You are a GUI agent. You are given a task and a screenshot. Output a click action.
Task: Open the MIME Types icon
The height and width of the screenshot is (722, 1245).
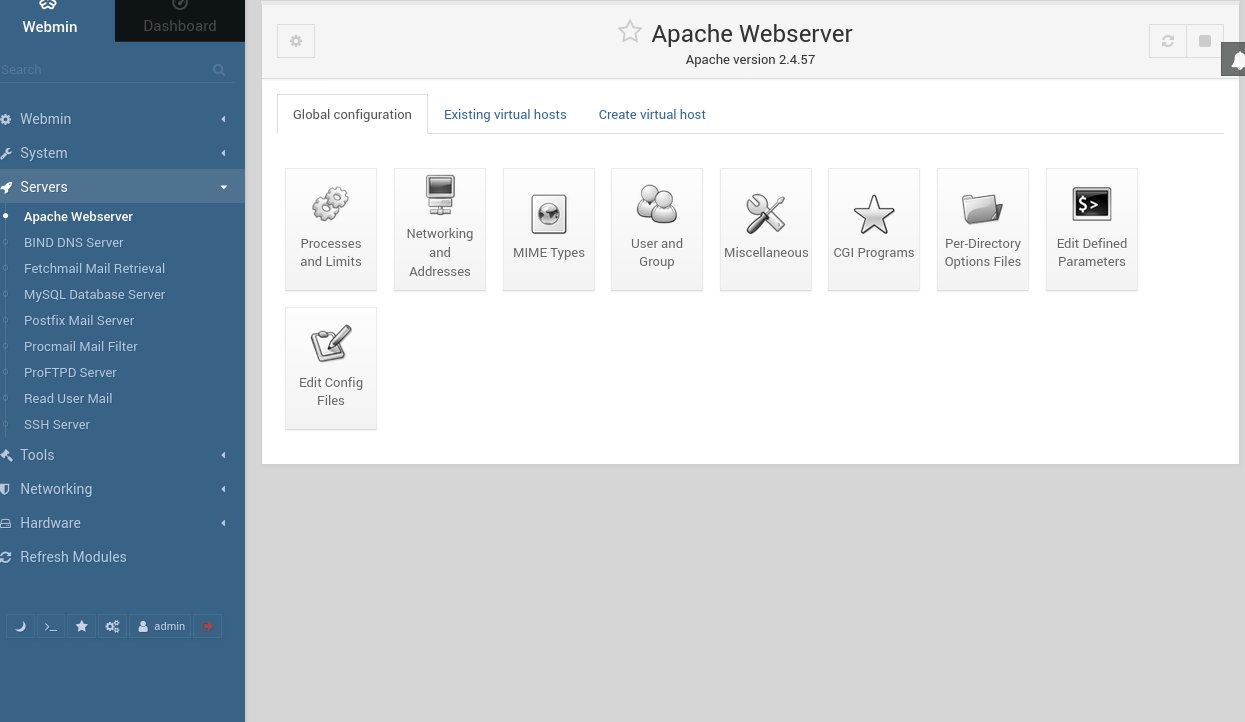point(549,229)
